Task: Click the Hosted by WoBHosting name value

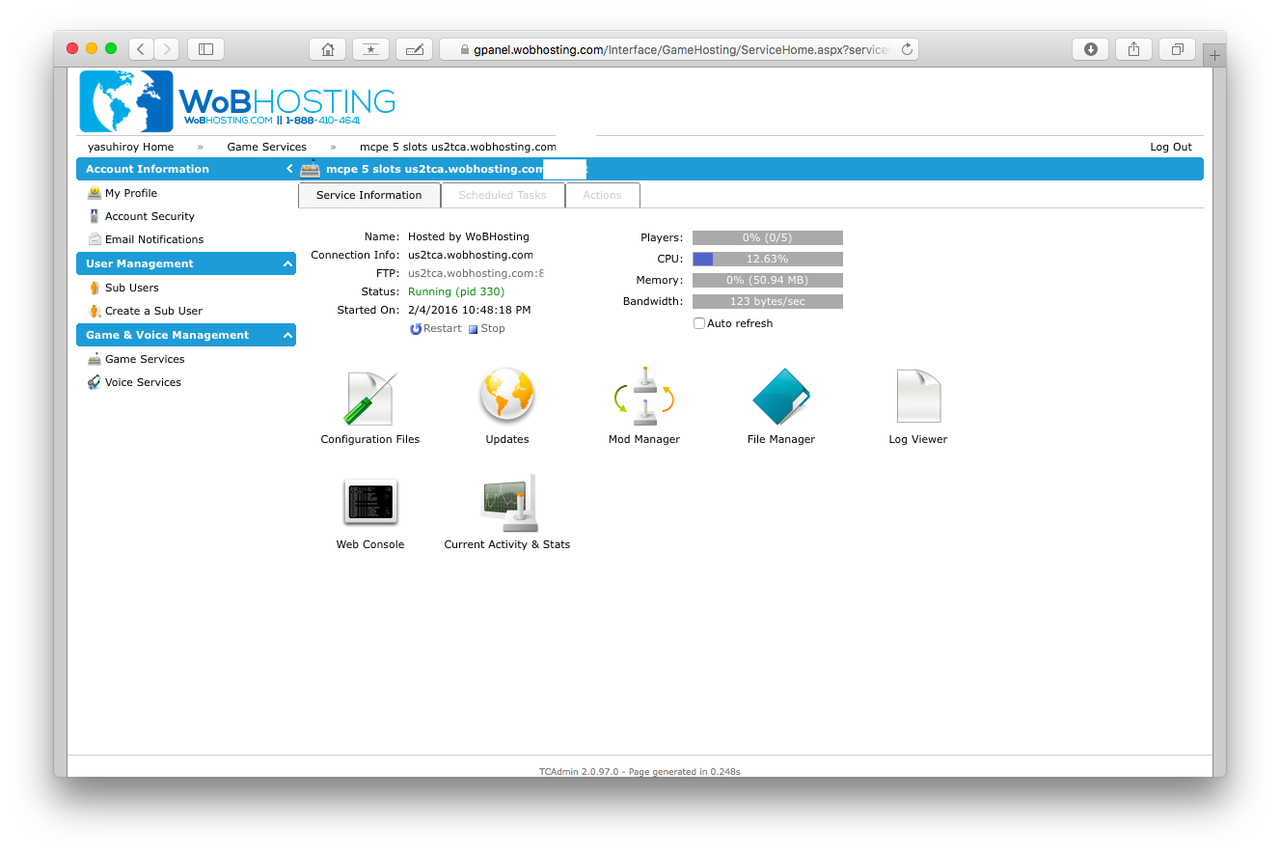Action: tap(469, 237)
